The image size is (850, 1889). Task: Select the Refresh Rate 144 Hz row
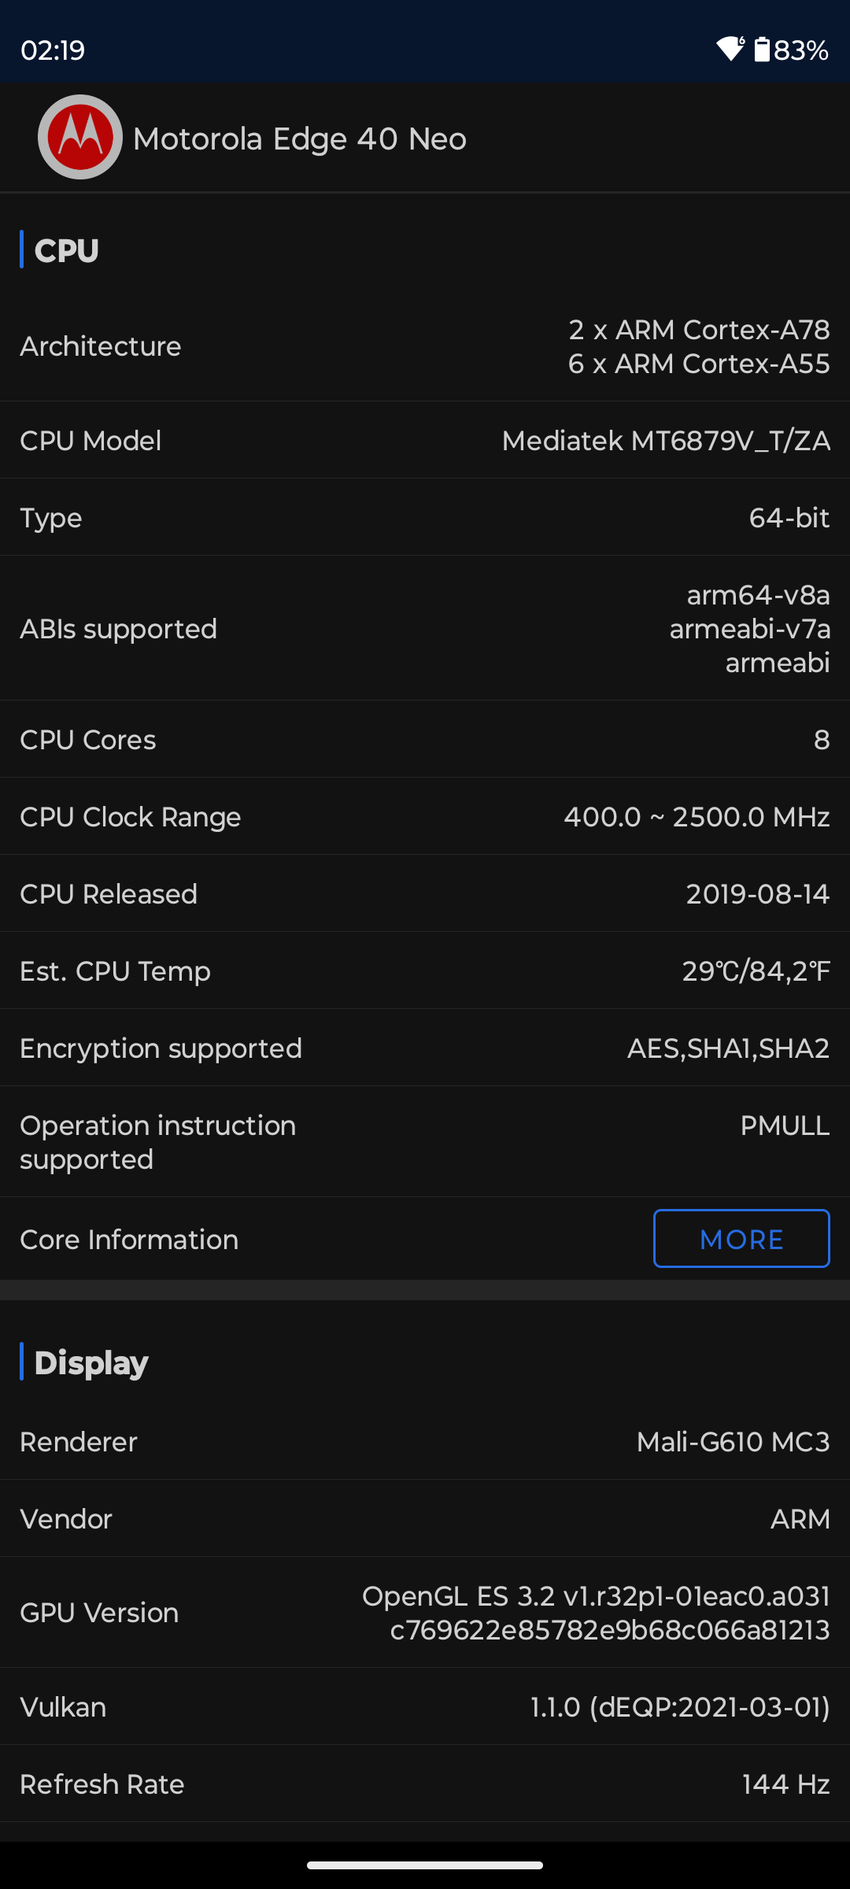[425, 1784]
